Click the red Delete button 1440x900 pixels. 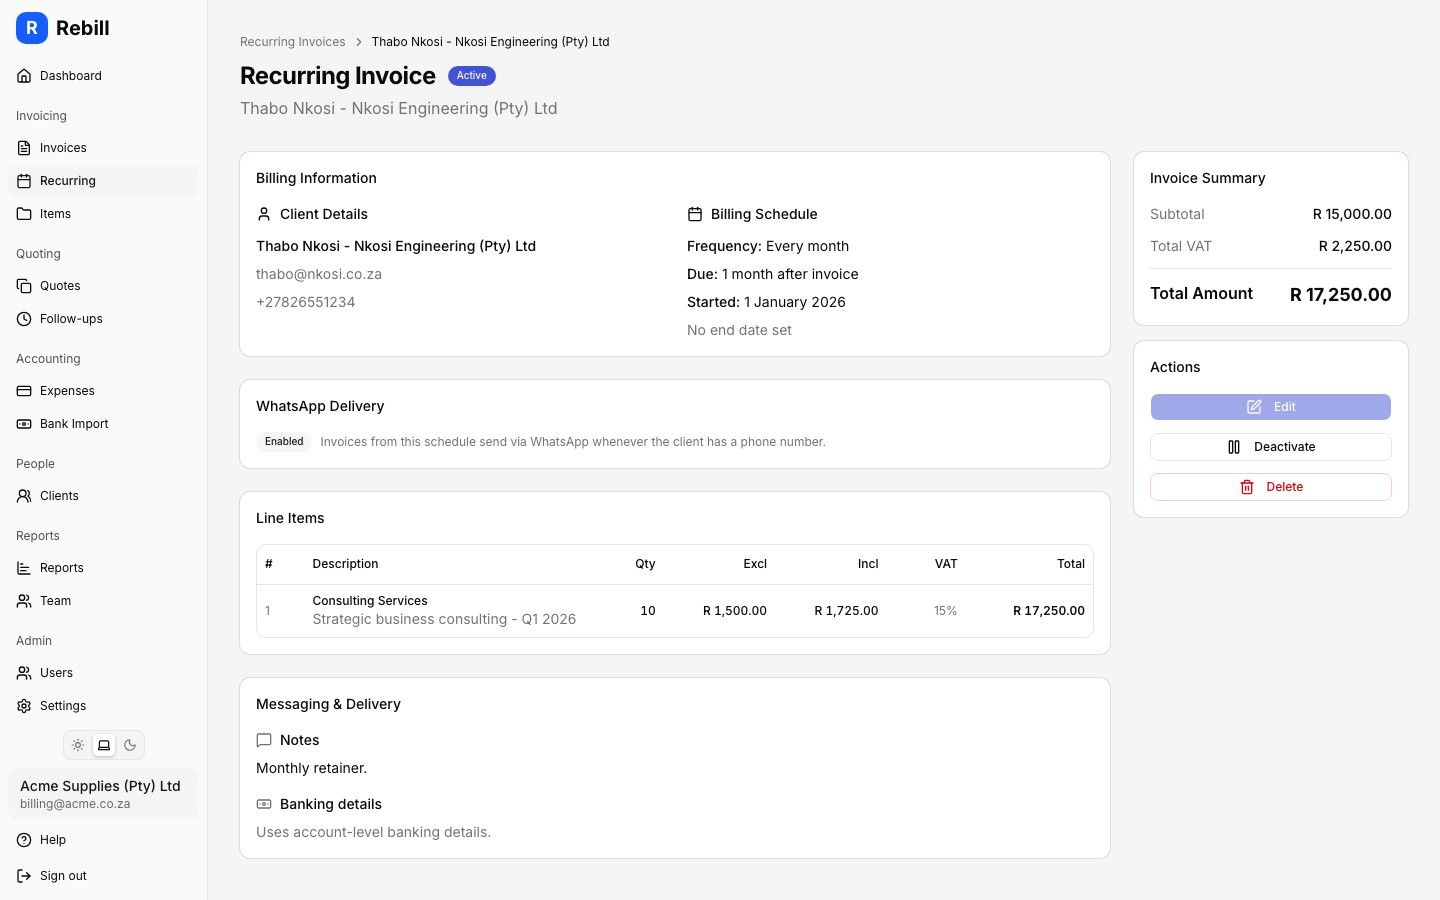tap(1270, 487)
